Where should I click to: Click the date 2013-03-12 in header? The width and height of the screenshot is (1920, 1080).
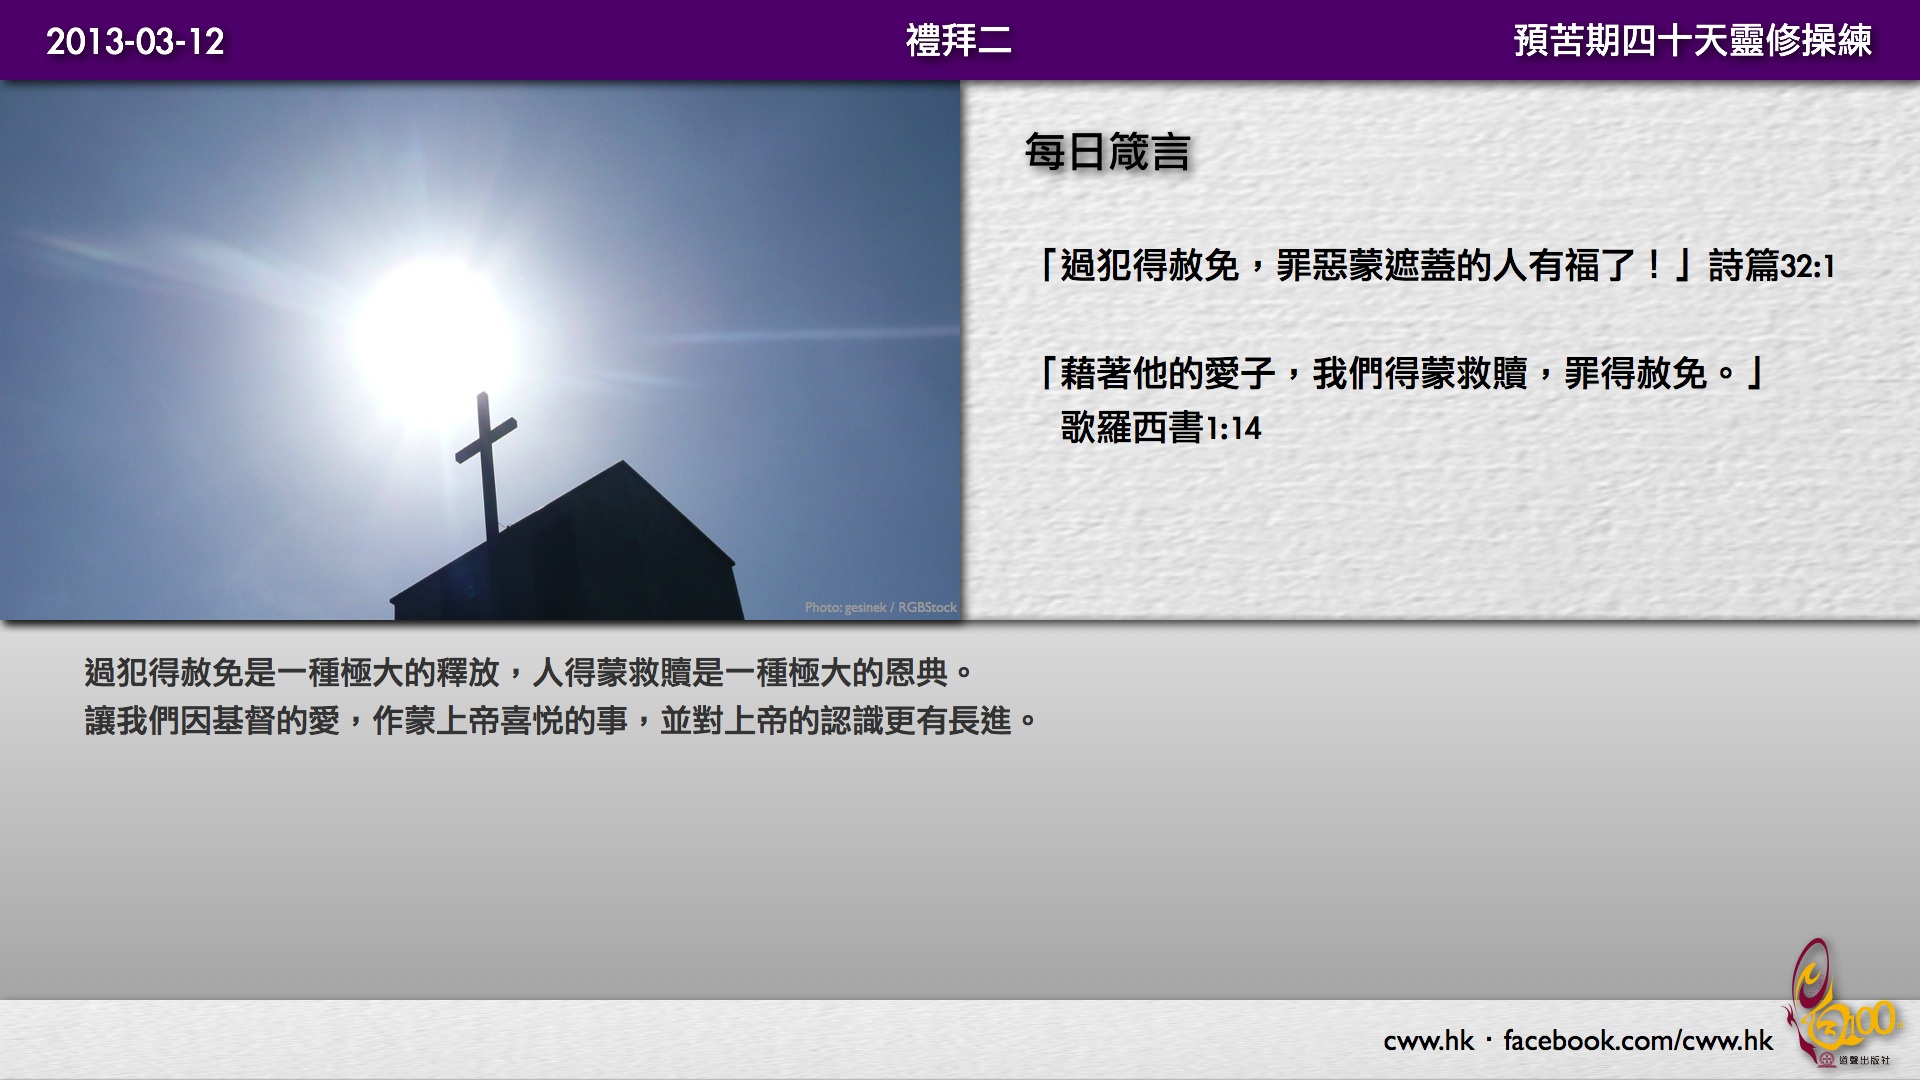(135, 41)
